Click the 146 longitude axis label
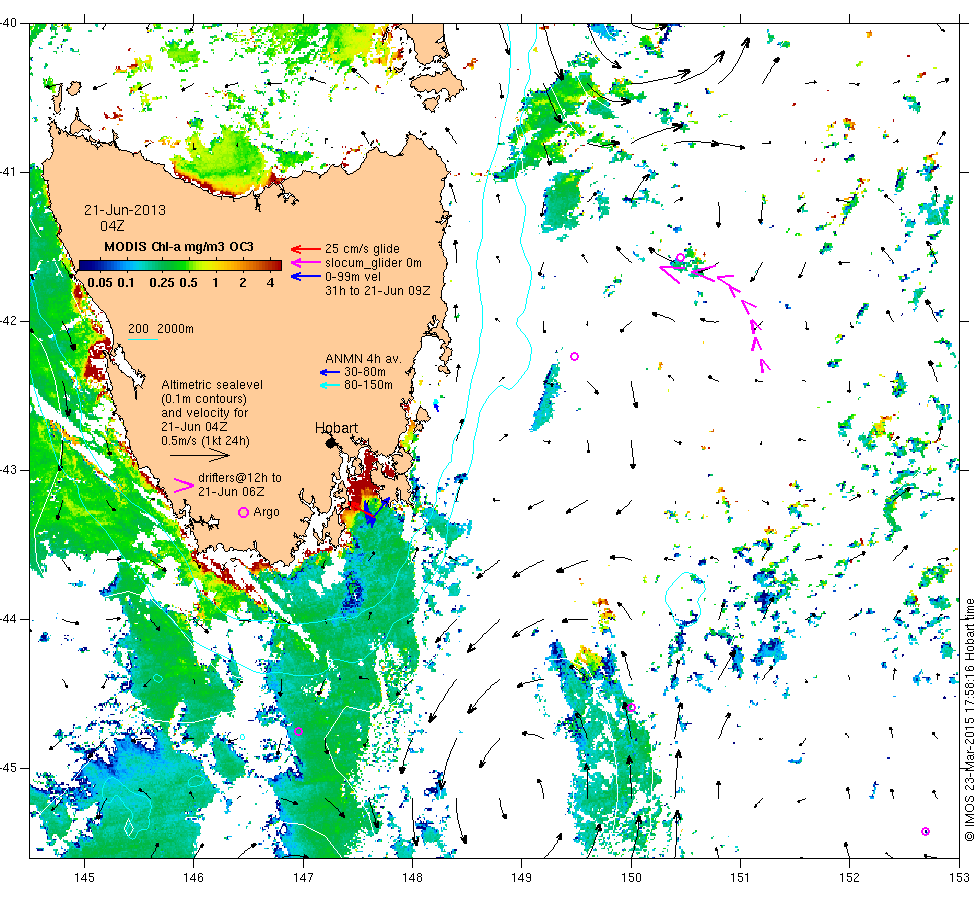Image resolution: width=980 pixels, height=900 pixels. click(194, 878)
